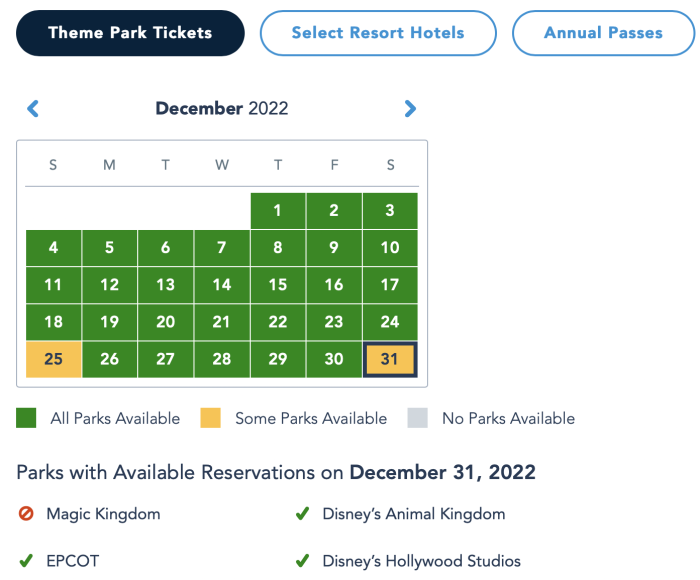The height and width of the screenshot is (580, 700).
Task: Click the EPCOT green checkmark
Action: click(x=26, y=561)
